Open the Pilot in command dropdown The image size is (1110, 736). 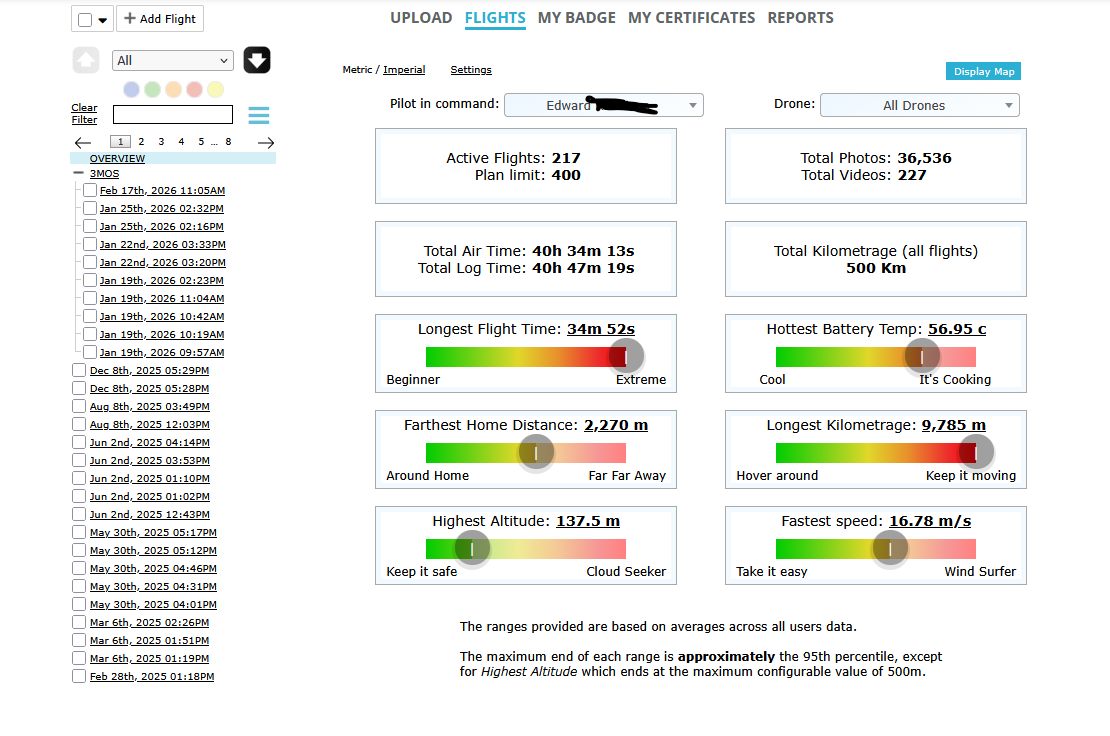[603, 105]
